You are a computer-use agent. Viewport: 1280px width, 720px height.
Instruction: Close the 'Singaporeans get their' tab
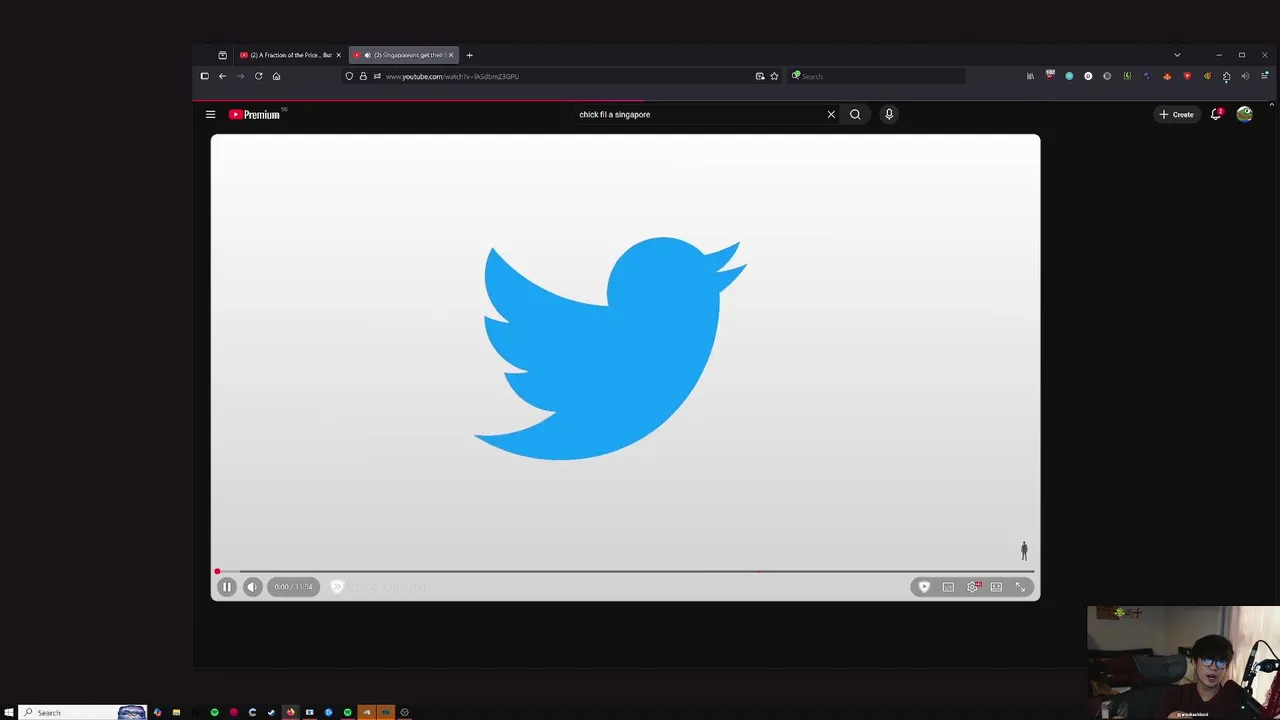tap(450, 55)
